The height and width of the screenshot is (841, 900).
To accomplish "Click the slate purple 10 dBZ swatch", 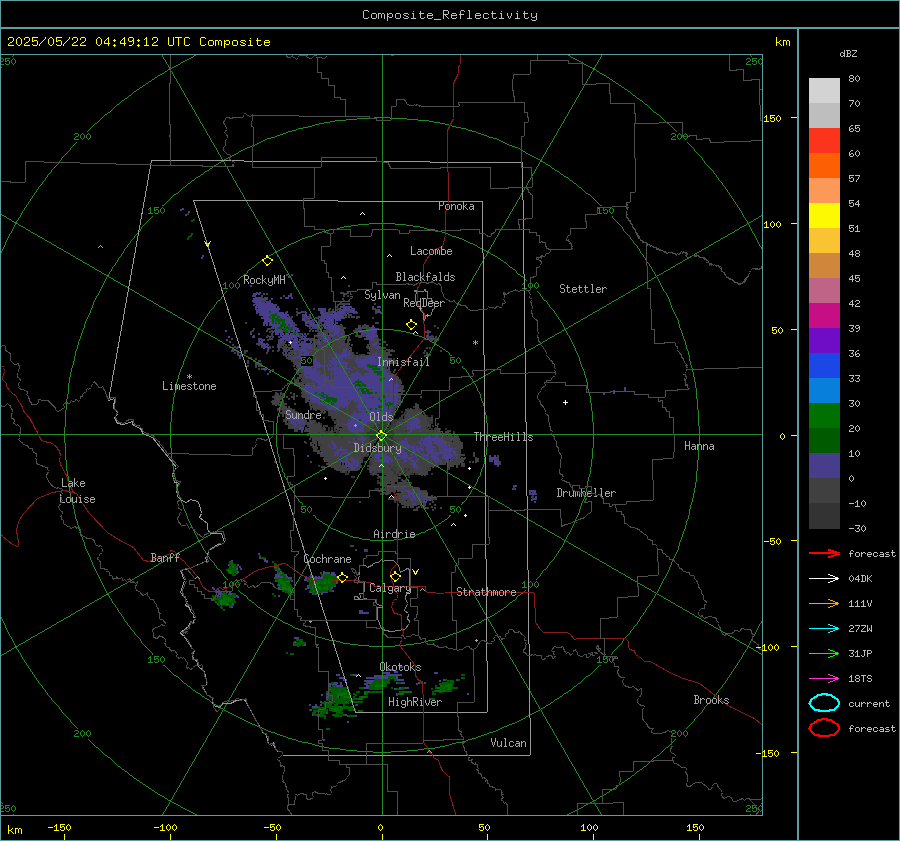I will click(x=824, y=466).
